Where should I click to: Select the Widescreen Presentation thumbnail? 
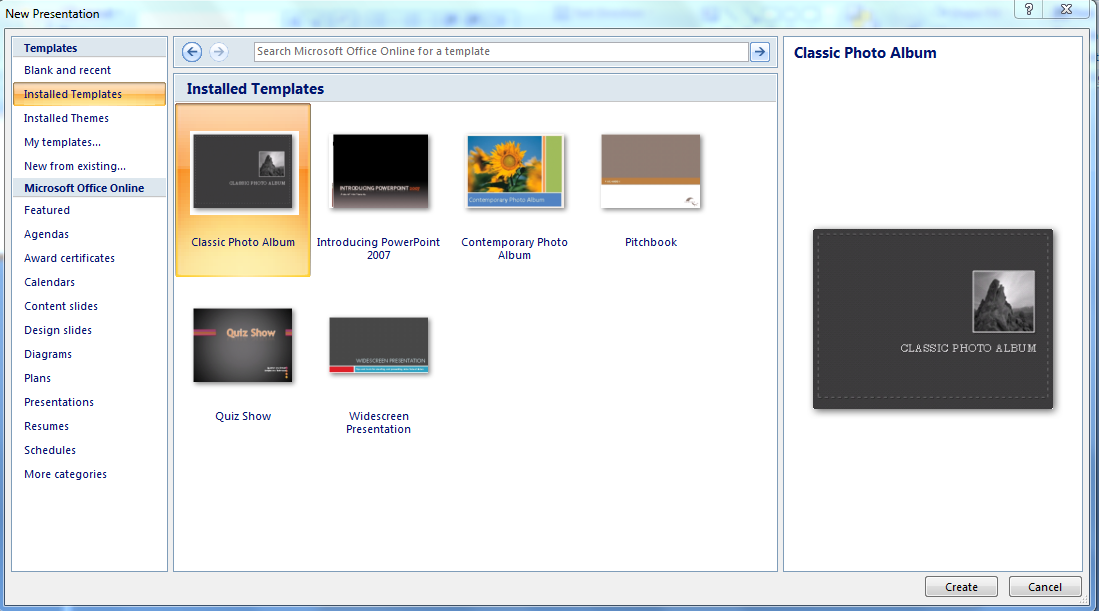click(x=378, y=345)
